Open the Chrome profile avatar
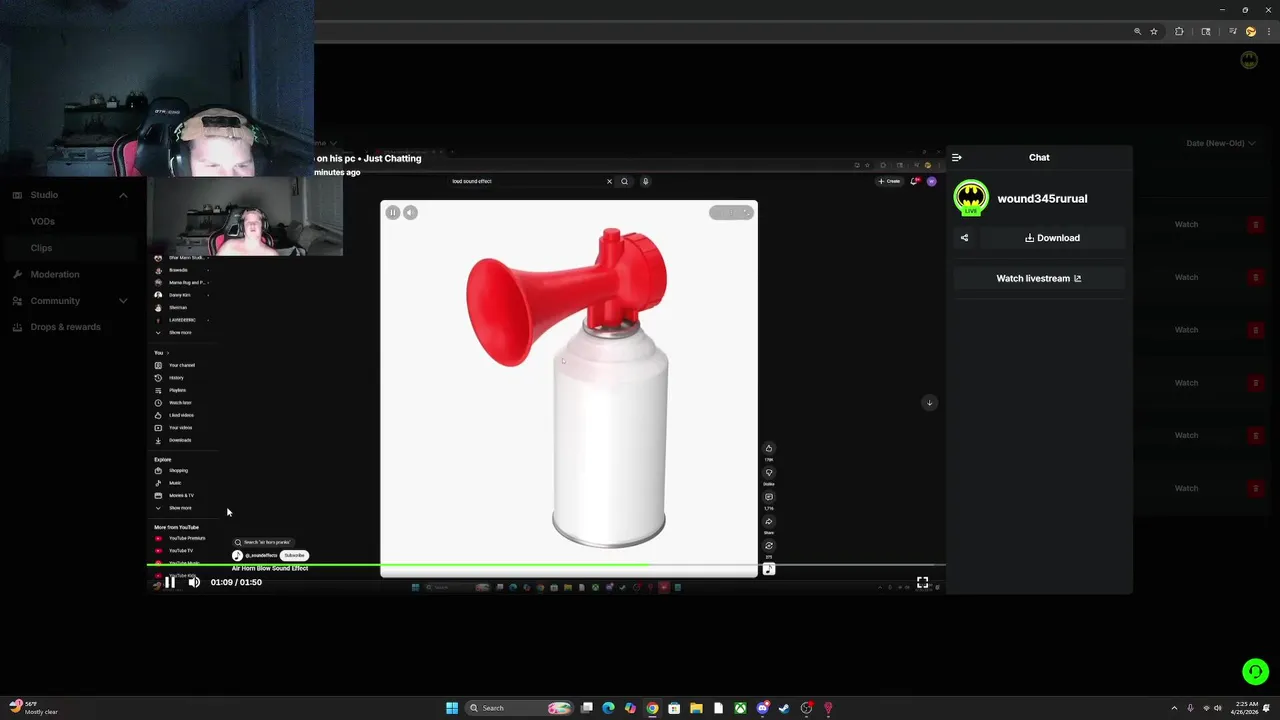The width and height of the screenshot is (1280, 720). pyautogui.click(x=1250, y=32)
